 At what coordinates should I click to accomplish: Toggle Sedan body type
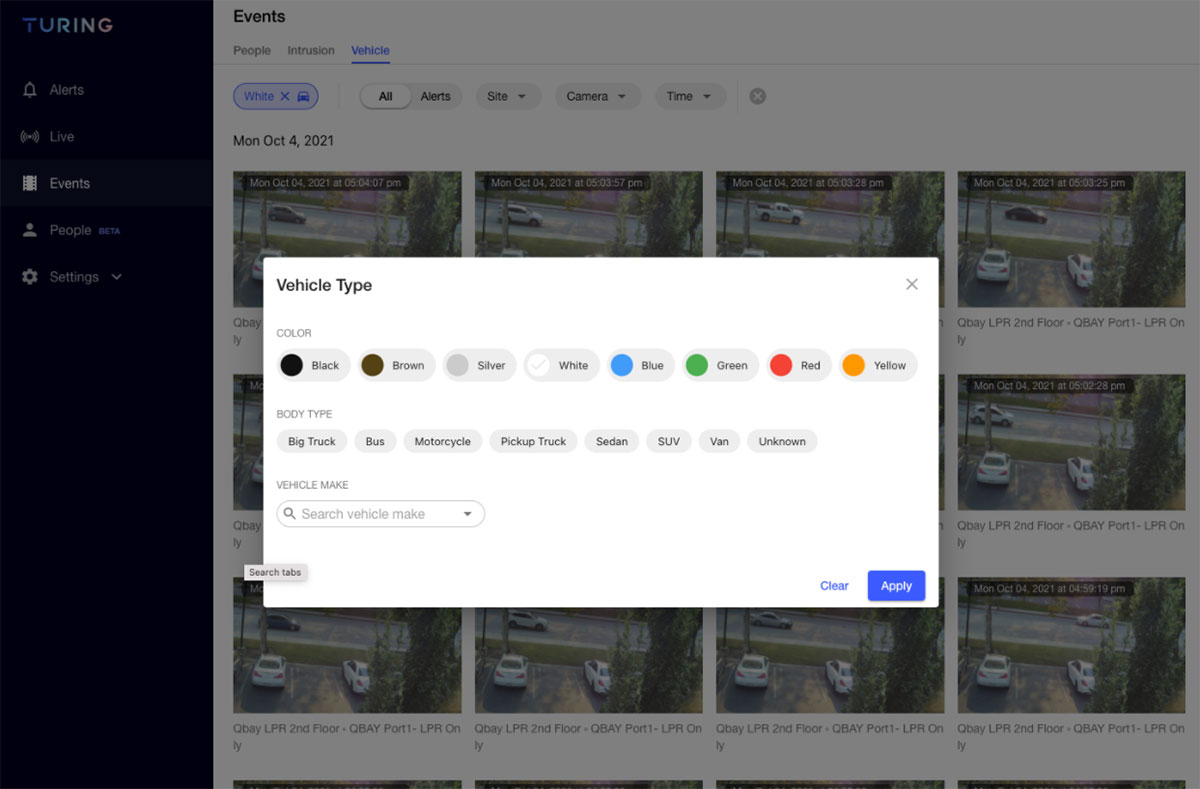click(x=612, y=441)
